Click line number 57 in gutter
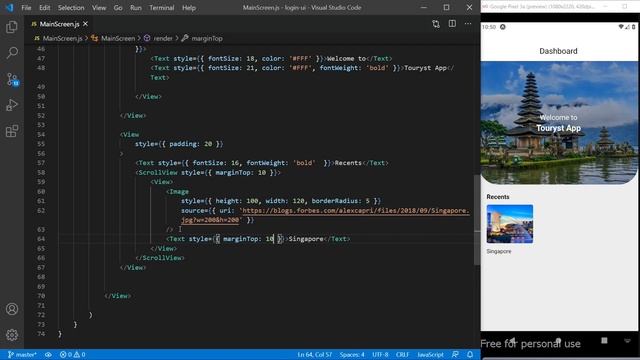The image size is (640, 360). coord(41,163)
